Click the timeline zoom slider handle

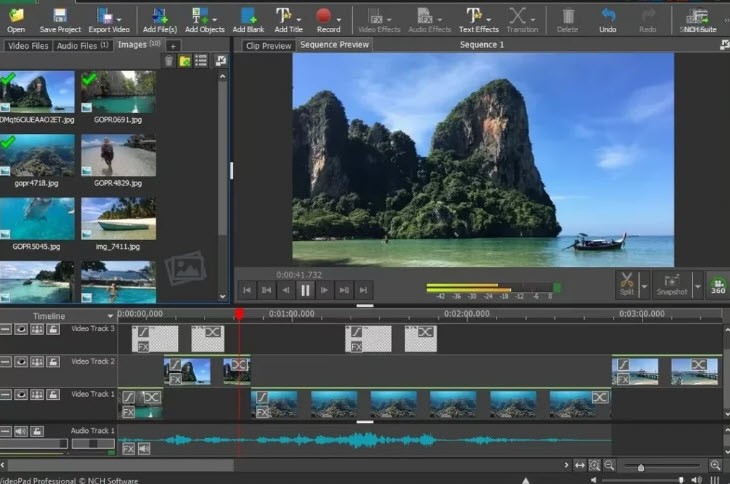(641, 467)
